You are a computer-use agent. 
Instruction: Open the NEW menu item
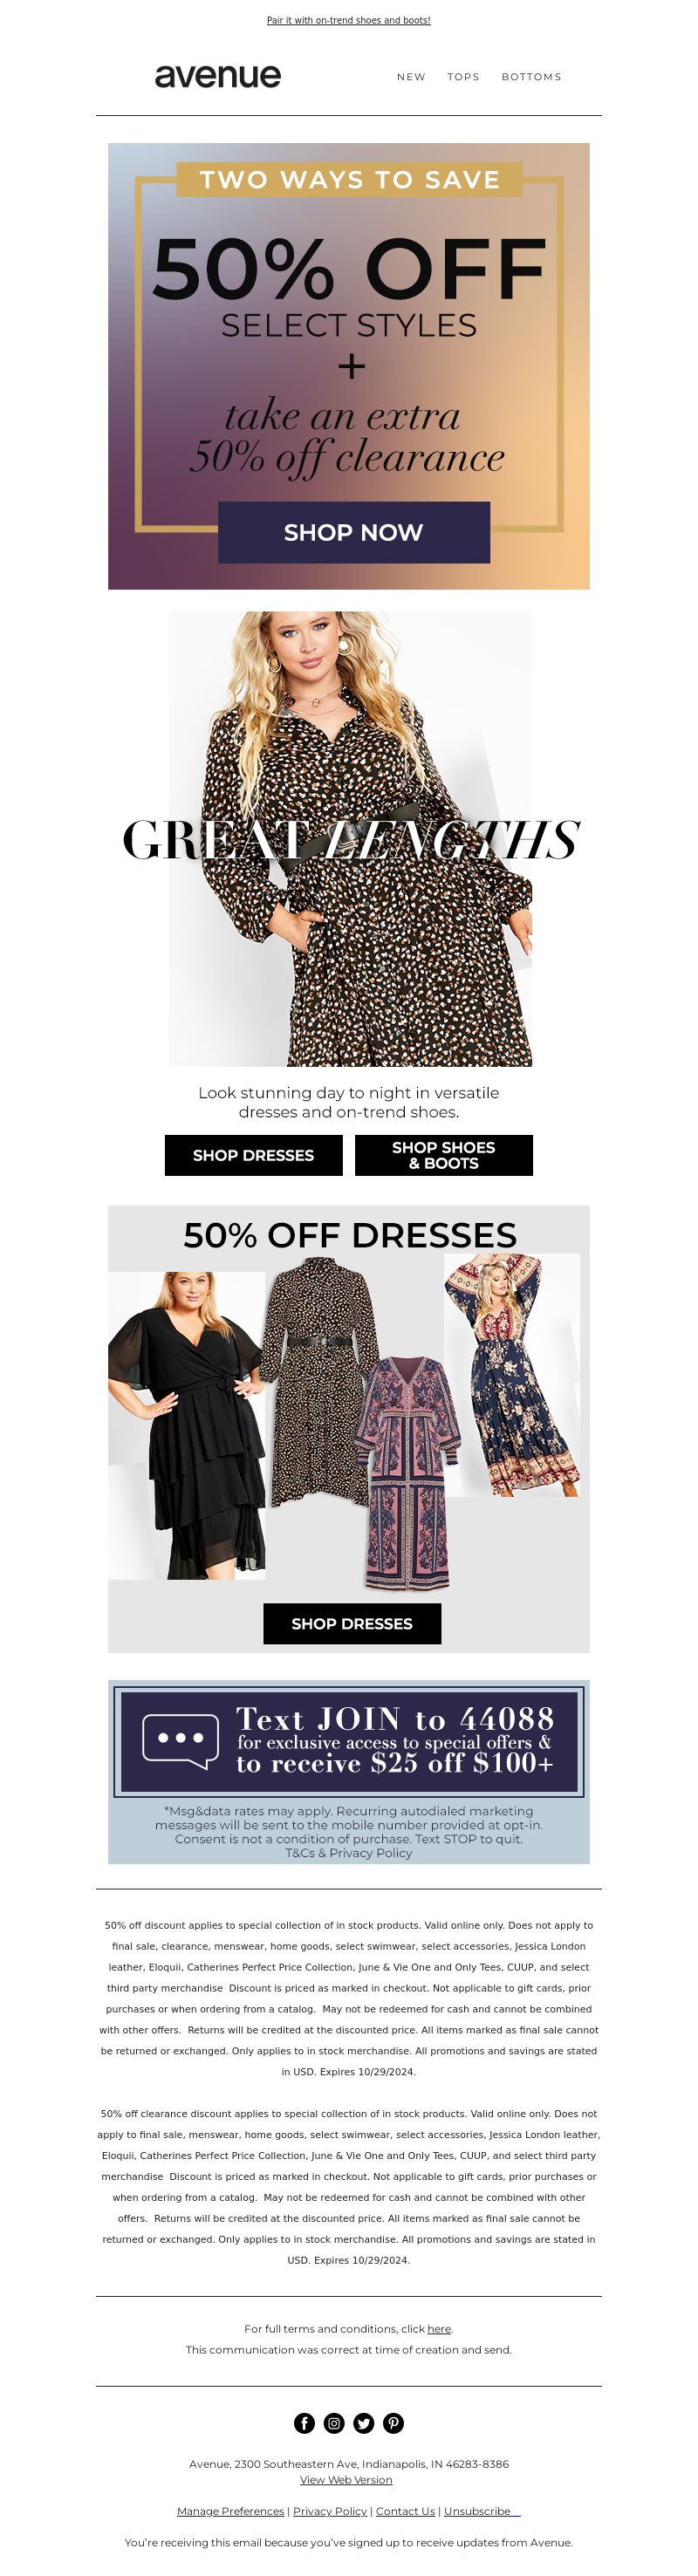tap(411, 77)
